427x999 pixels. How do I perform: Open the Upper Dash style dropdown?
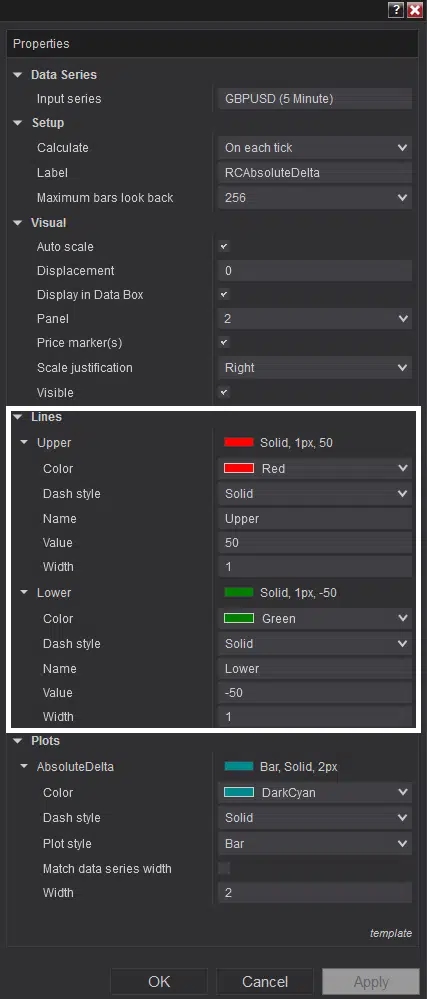click(x=315, y=494)
